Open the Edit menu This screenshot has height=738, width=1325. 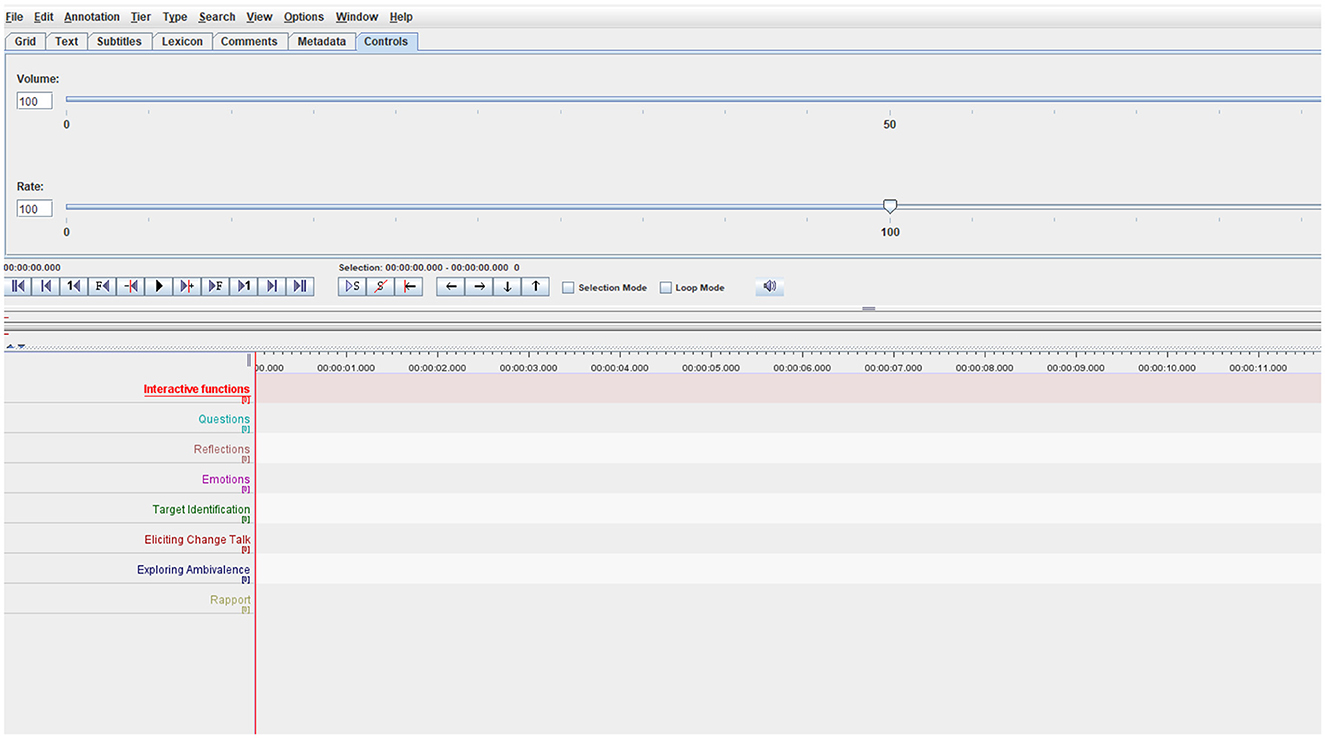pyautogui.click(x=44, y=17)
